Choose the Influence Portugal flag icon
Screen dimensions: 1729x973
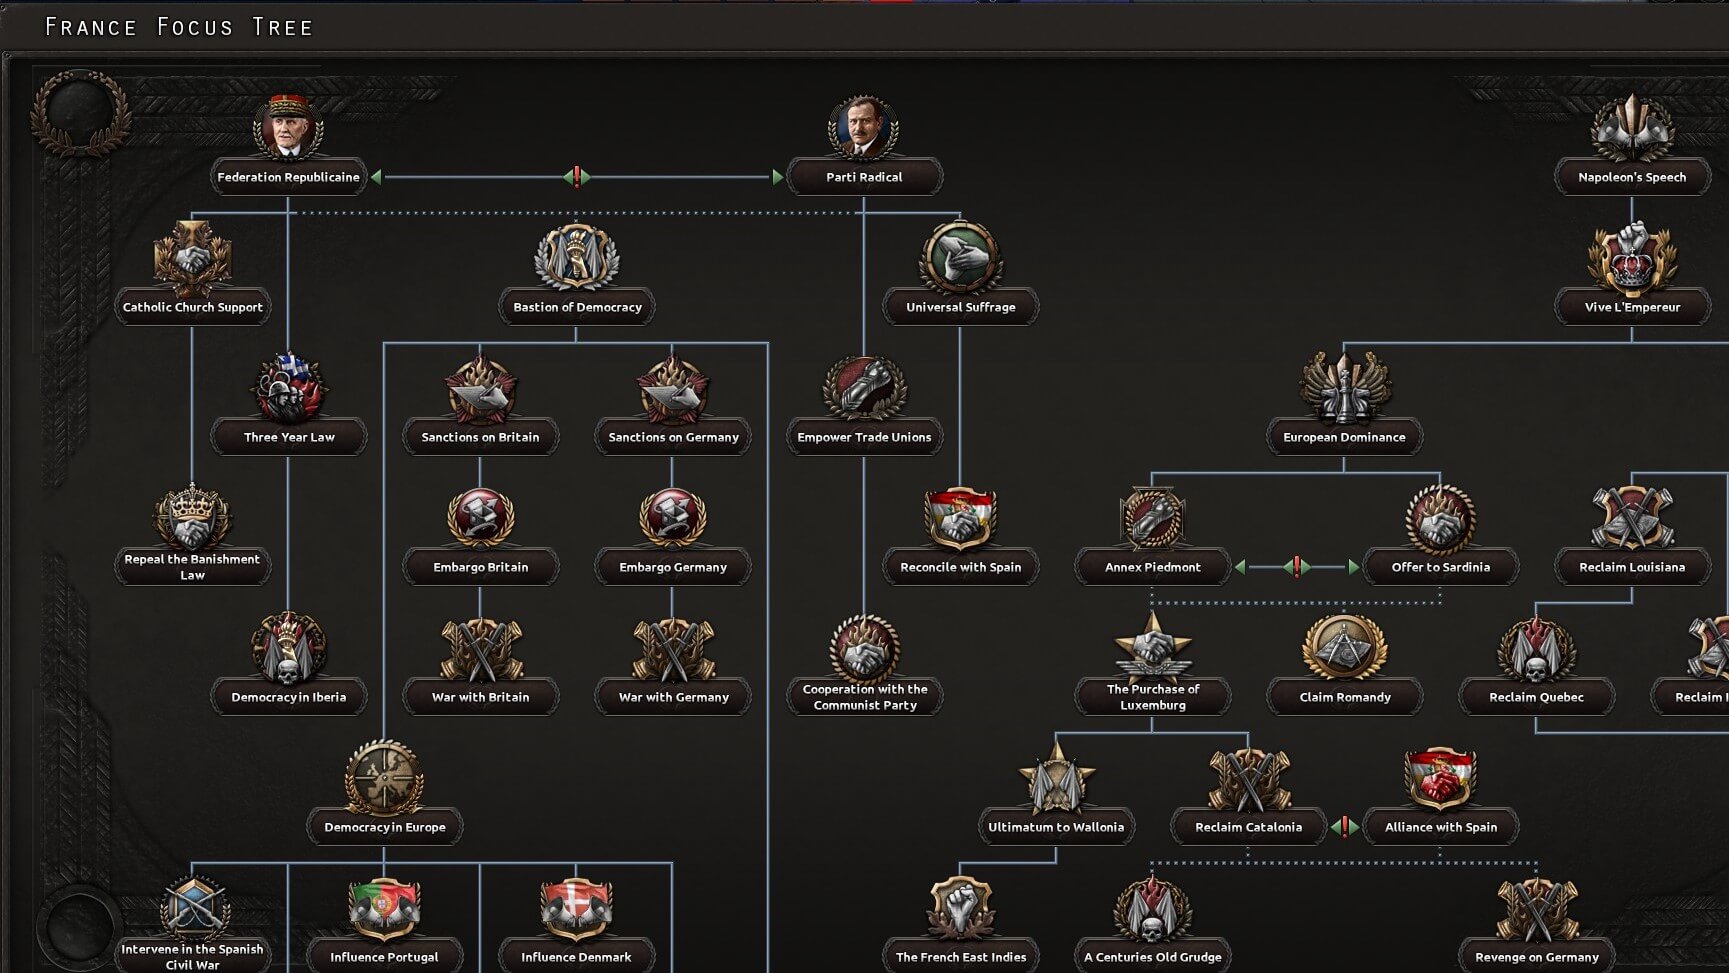(x=384, y=908)
